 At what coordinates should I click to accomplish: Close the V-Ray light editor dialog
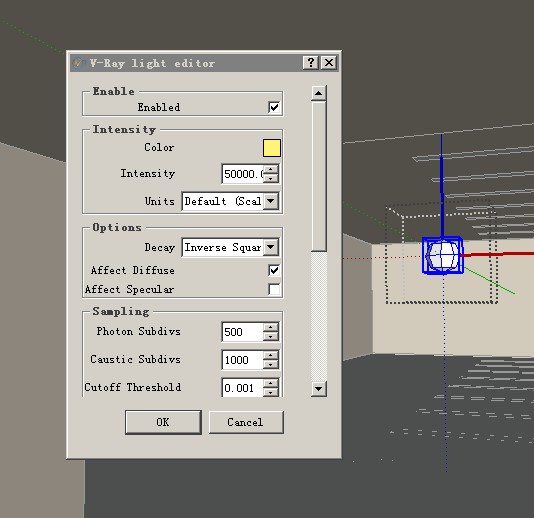(x=329, y=63)
